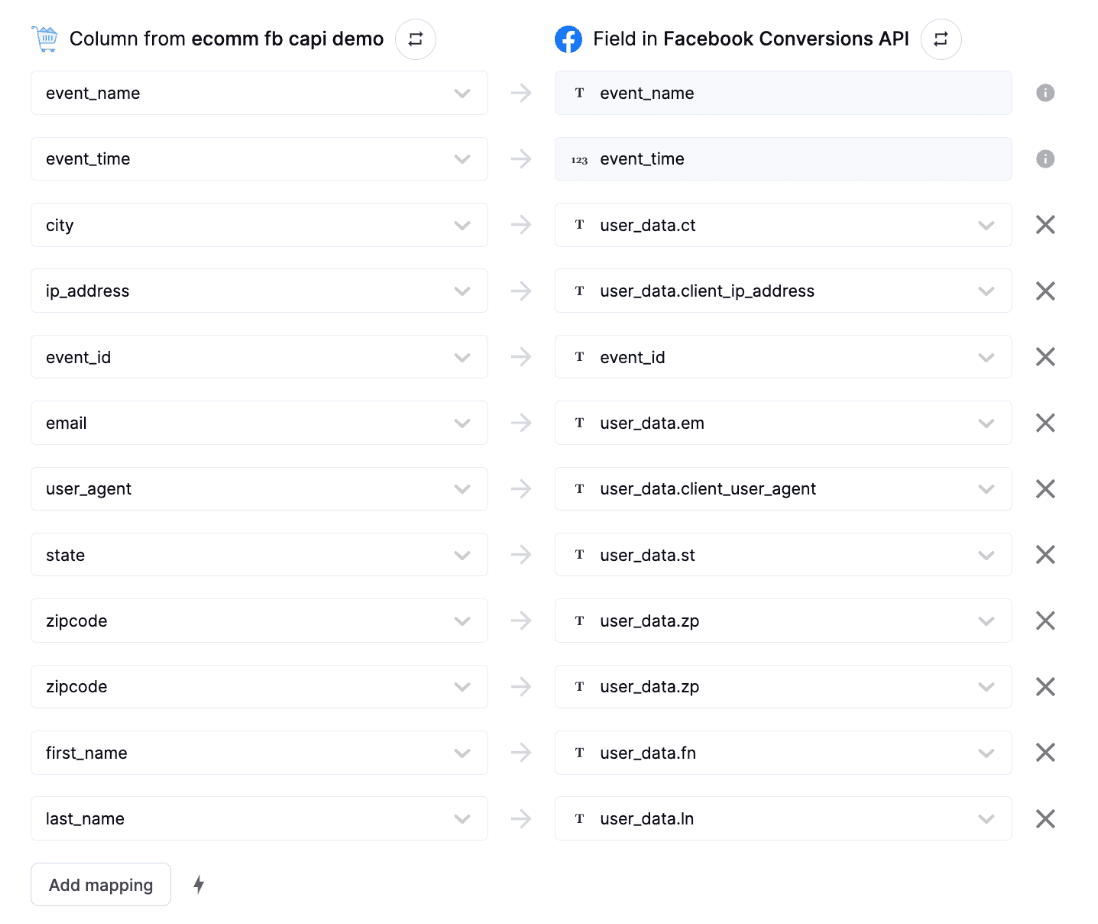
Task: Remove the event_id mapping row
Action: [1045, 357]
